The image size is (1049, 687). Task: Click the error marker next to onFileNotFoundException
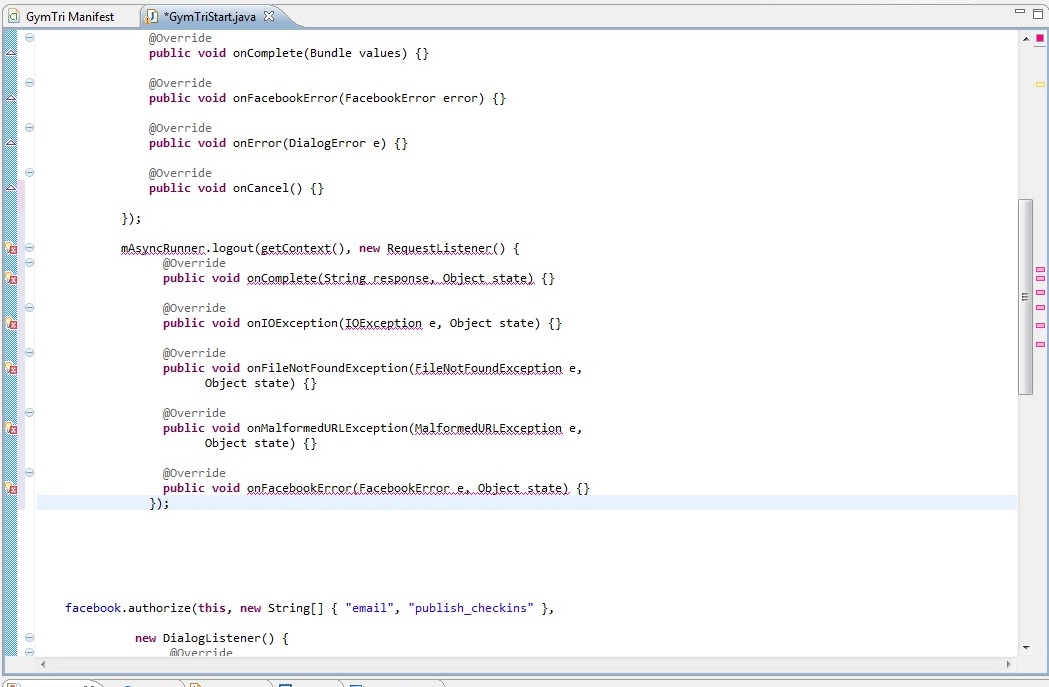tap(12, 368)
